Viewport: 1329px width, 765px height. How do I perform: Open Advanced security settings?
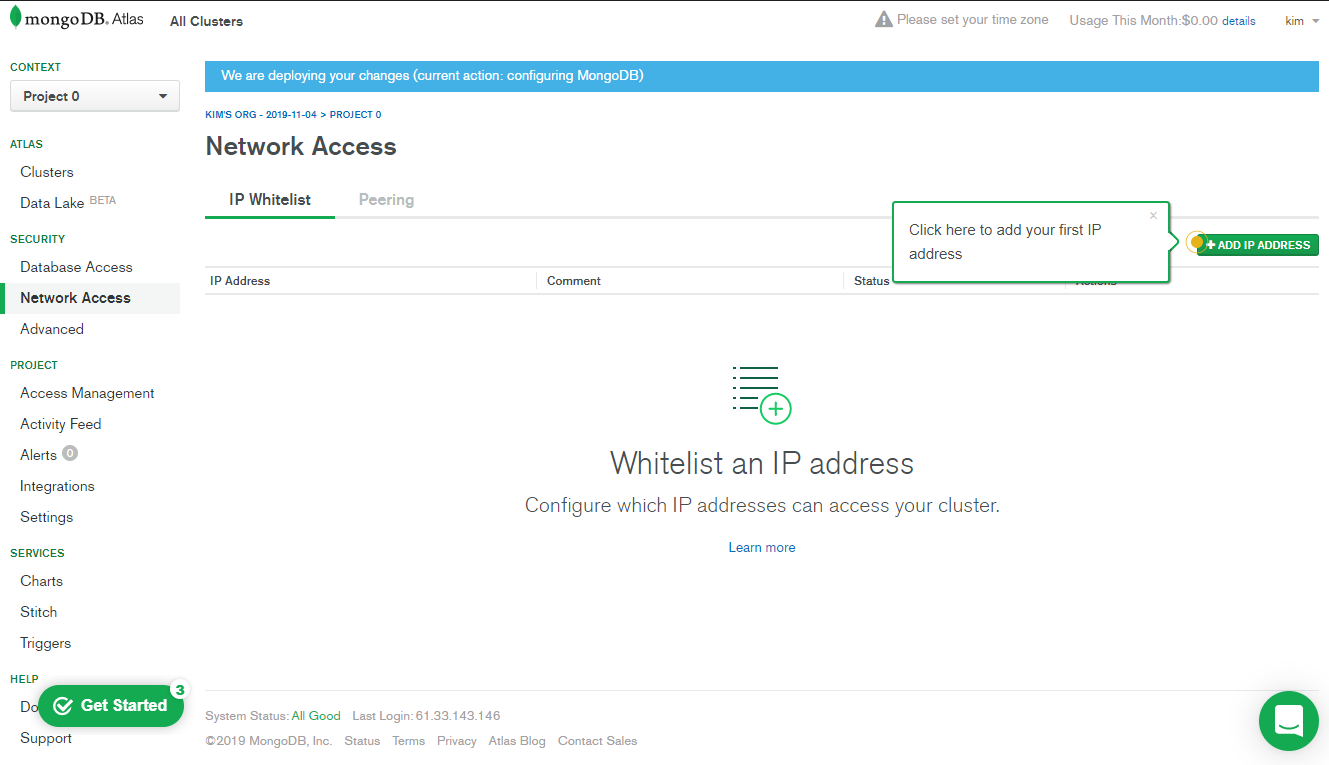click(52, 329)
